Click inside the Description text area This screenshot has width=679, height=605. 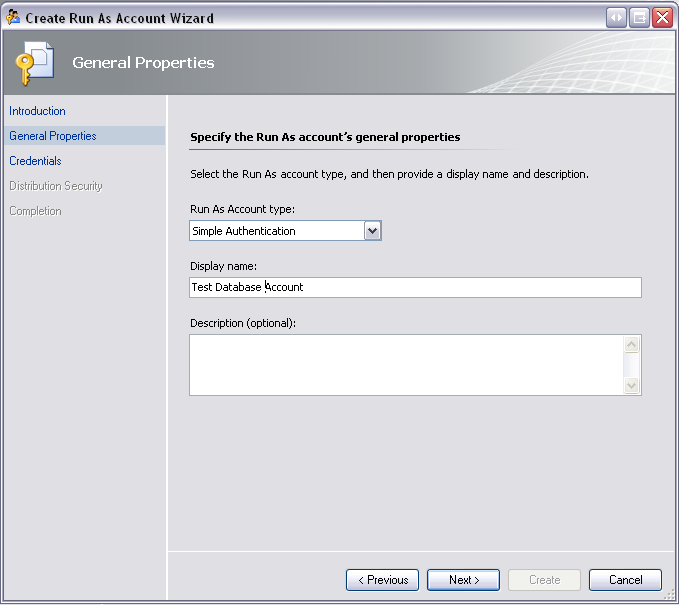pos(407,365)
